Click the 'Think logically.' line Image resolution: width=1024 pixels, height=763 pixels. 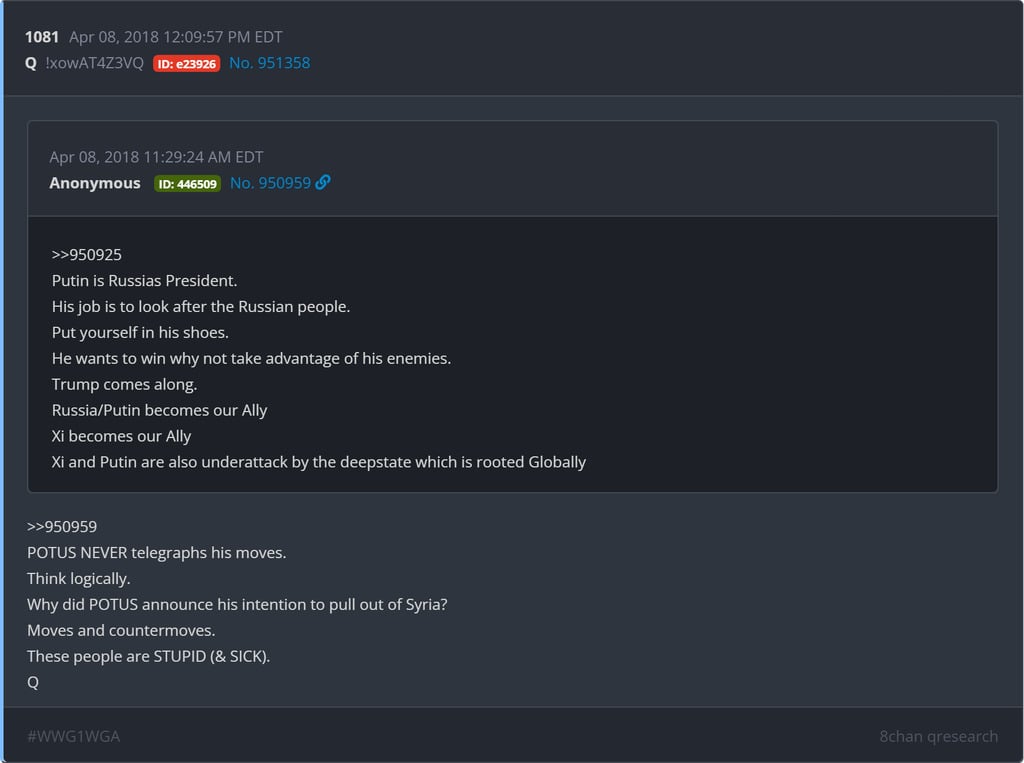[79, 578]
